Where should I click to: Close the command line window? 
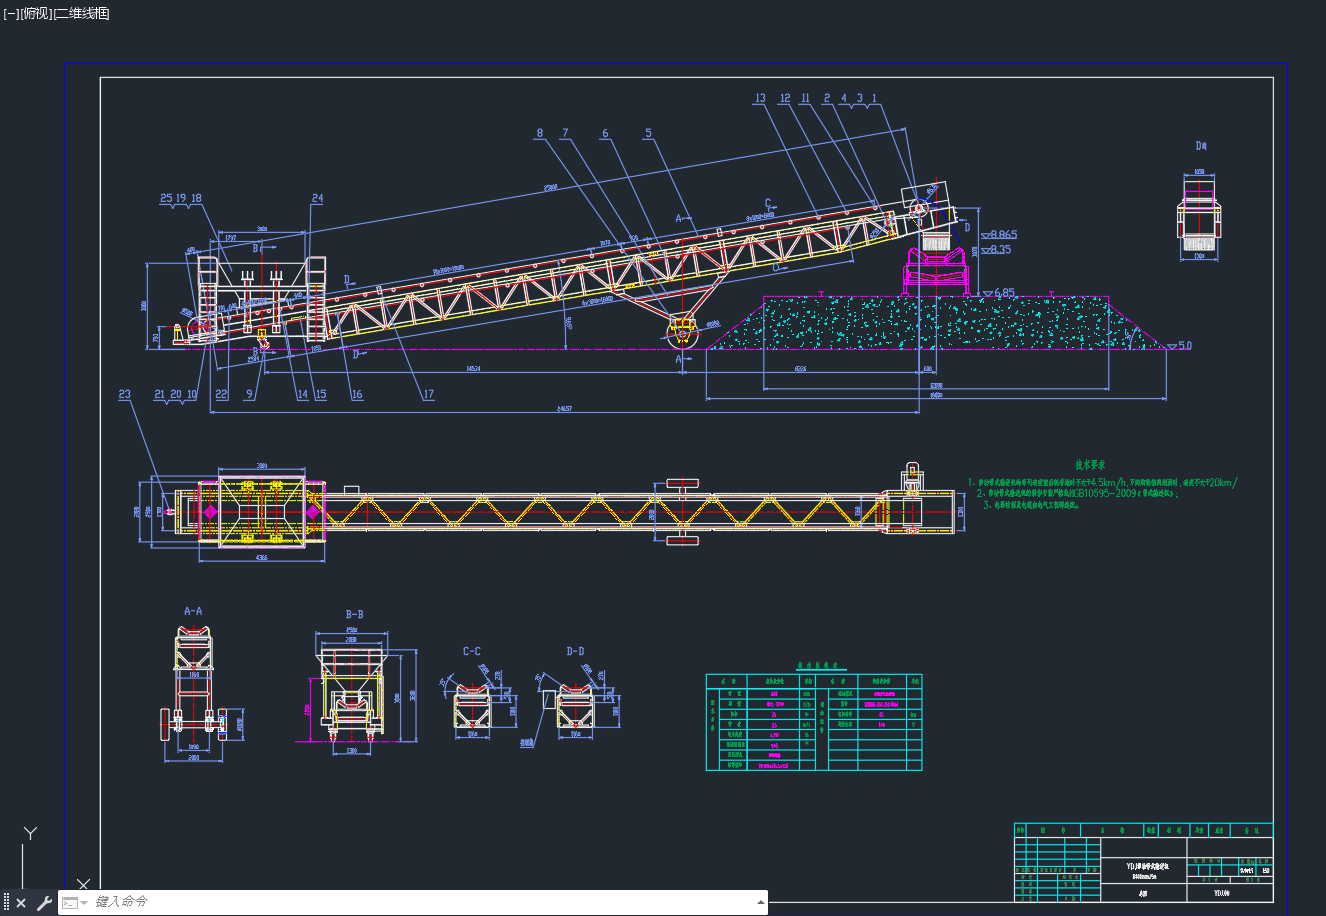[21, 903]
